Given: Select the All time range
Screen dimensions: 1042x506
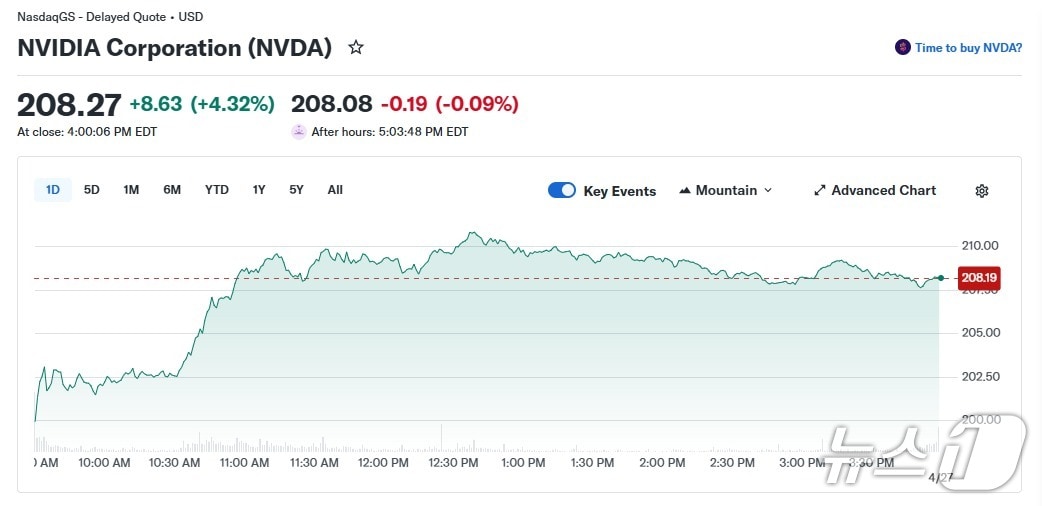Looking at the screenshot, I should tap(335, 190).
